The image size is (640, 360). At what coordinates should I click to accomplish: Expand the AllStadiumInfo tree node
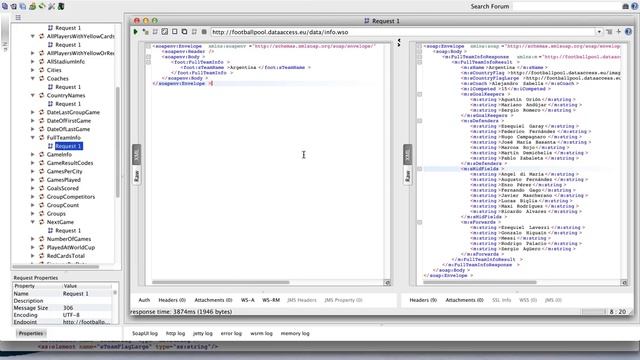[33, 62]
